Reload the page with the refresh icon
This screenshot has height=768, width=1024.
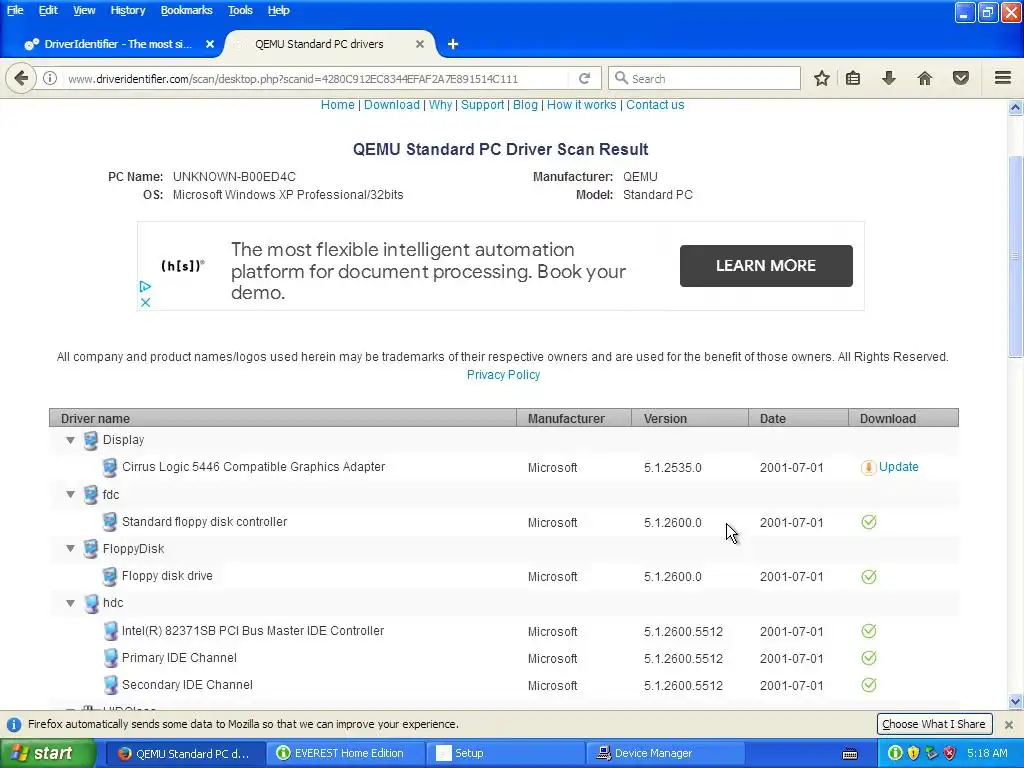(x=584, y=78)
